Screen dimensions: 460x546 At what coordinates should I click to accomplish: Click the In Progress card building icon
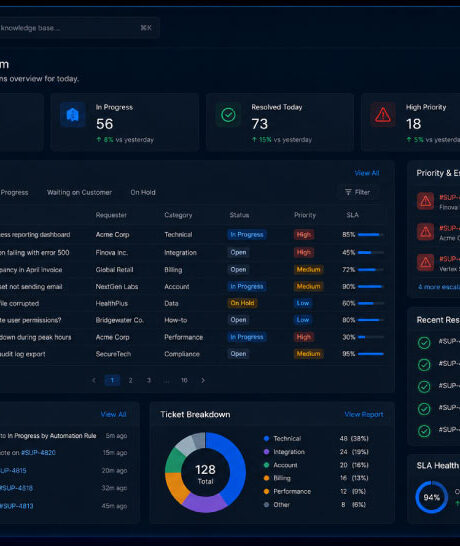[72, 115]
